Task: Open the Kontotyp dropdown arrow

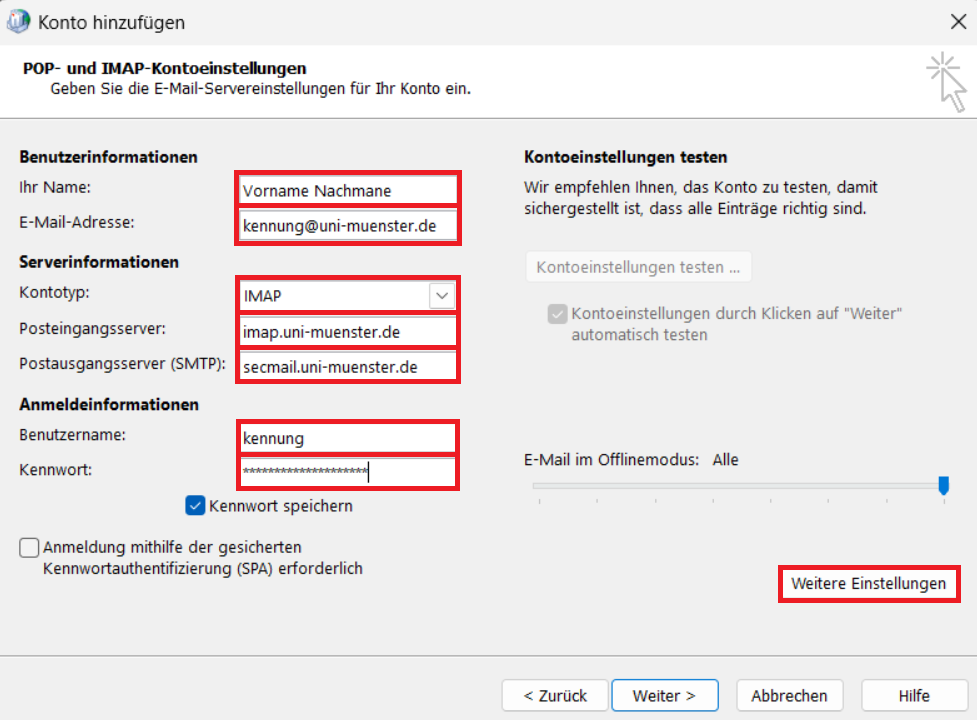Action: [x=442, y=296]
